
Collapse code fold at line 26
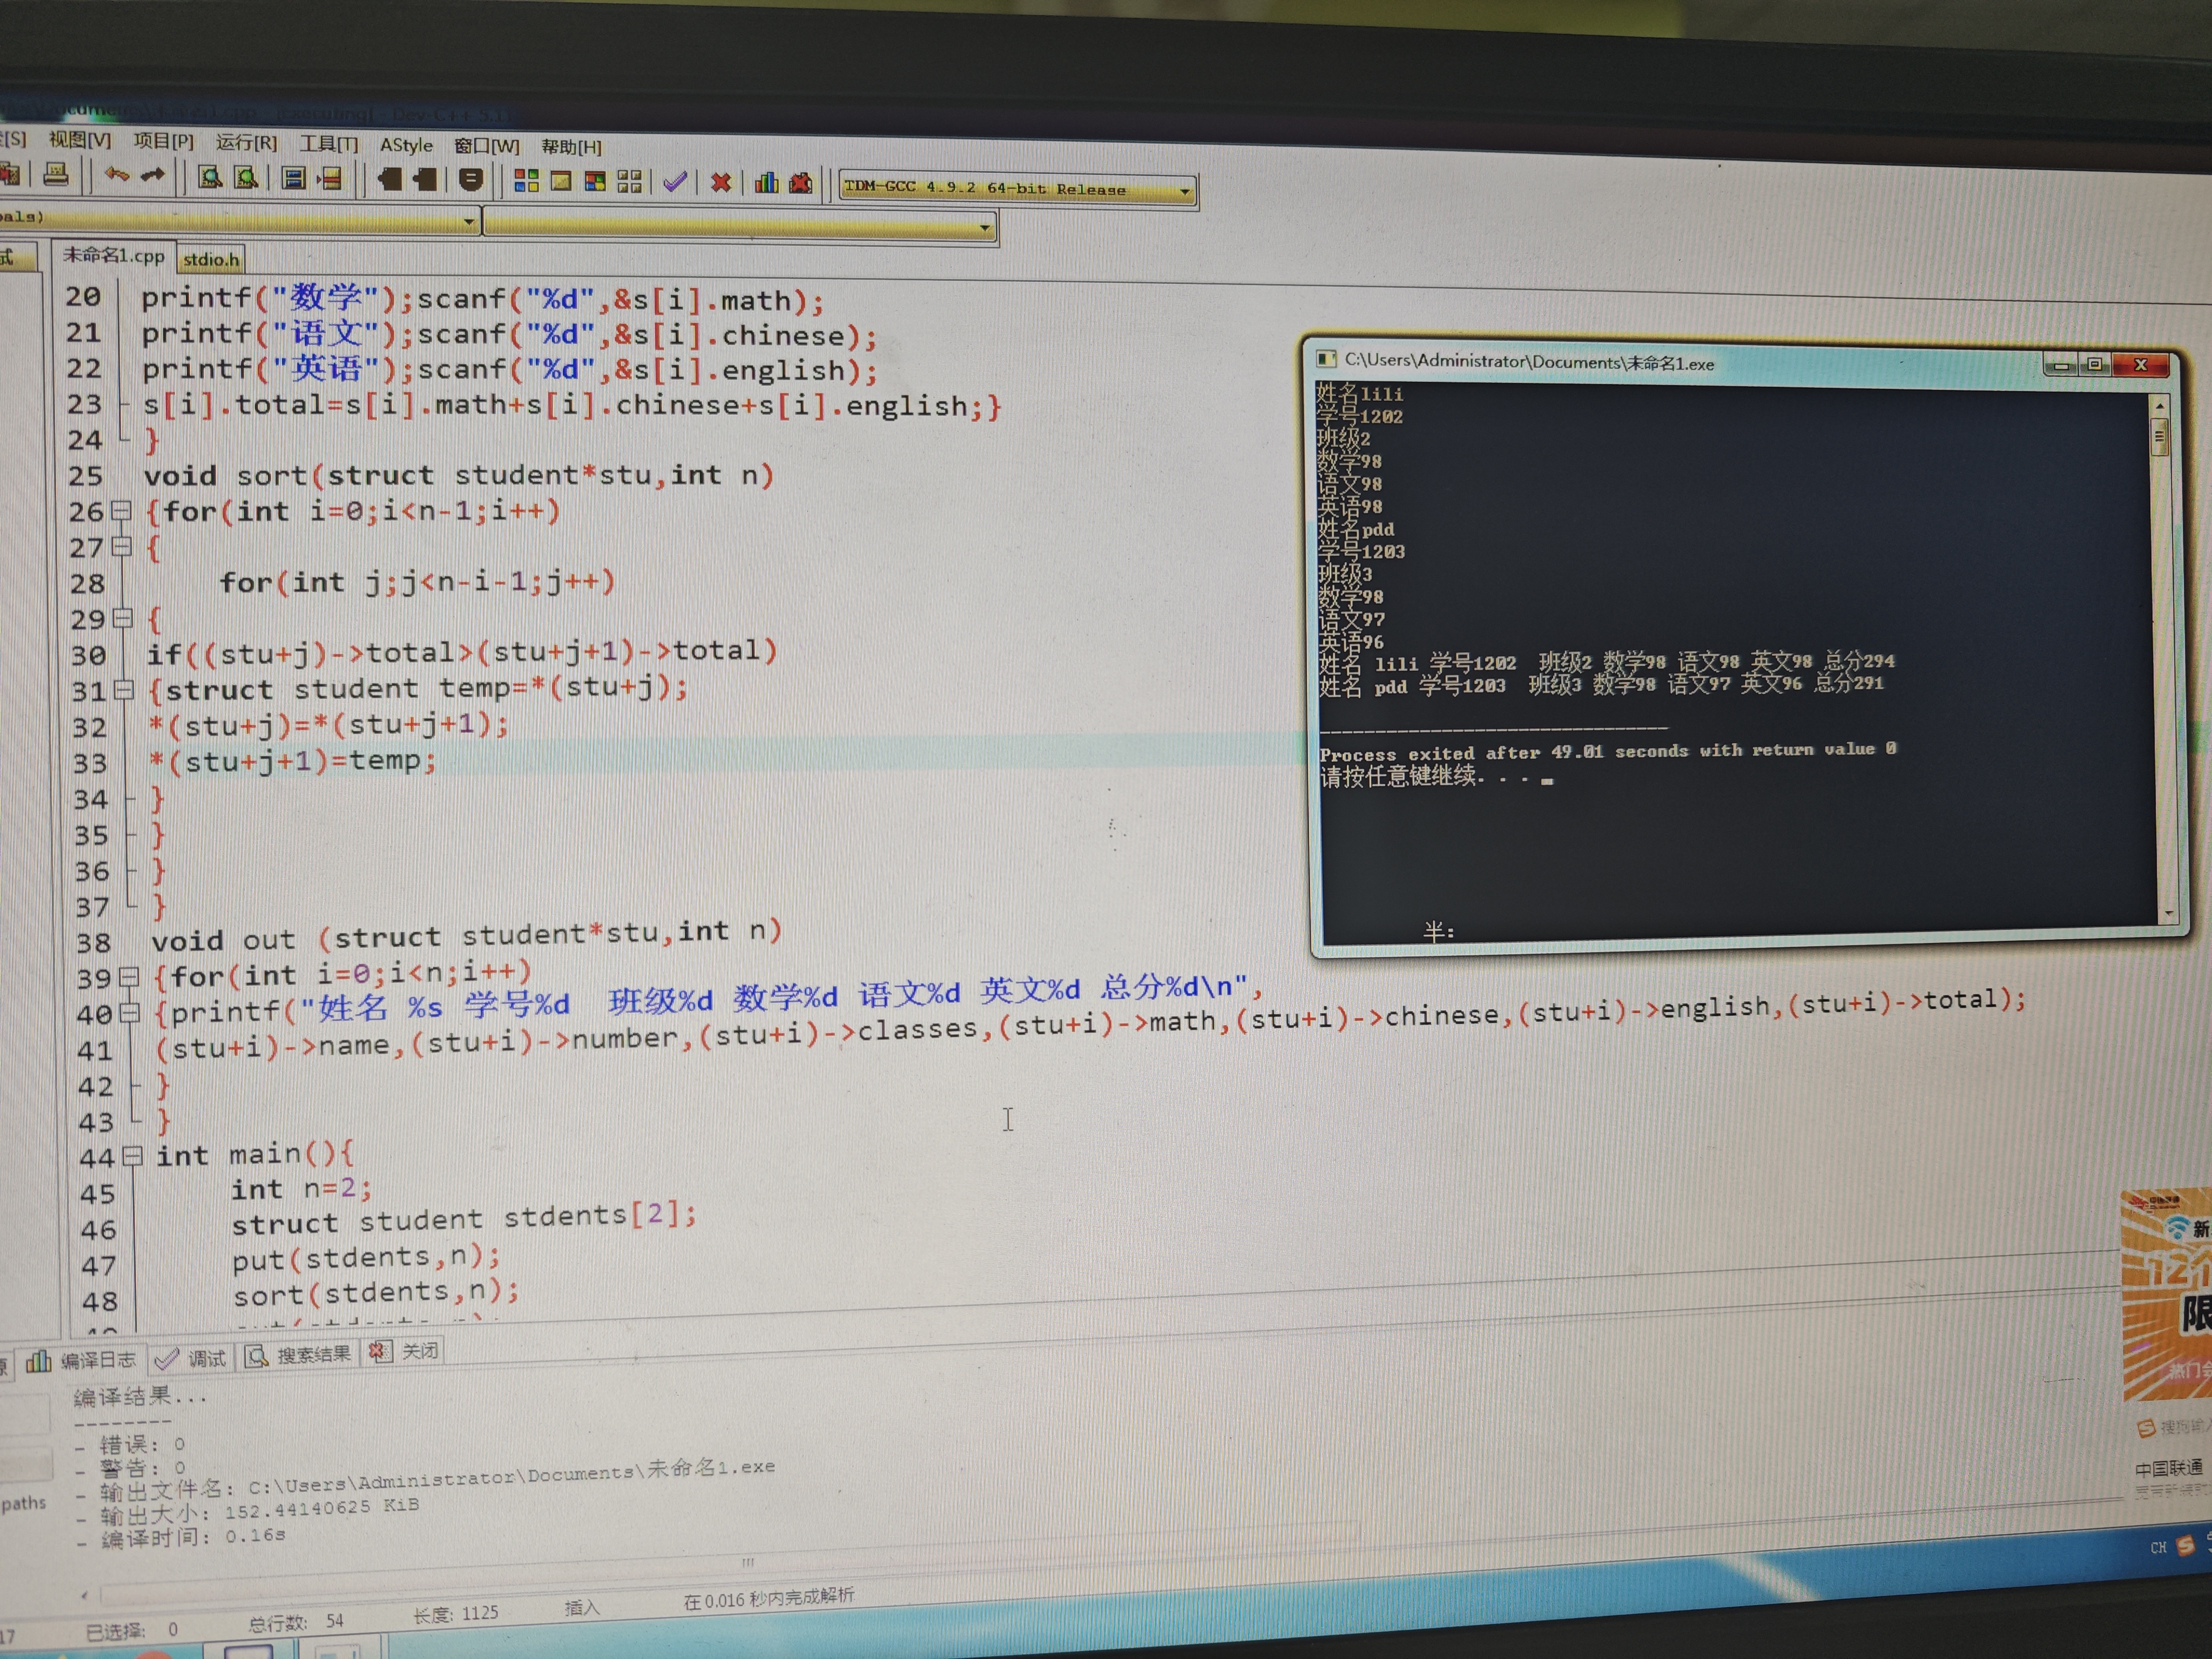point(121,511)
